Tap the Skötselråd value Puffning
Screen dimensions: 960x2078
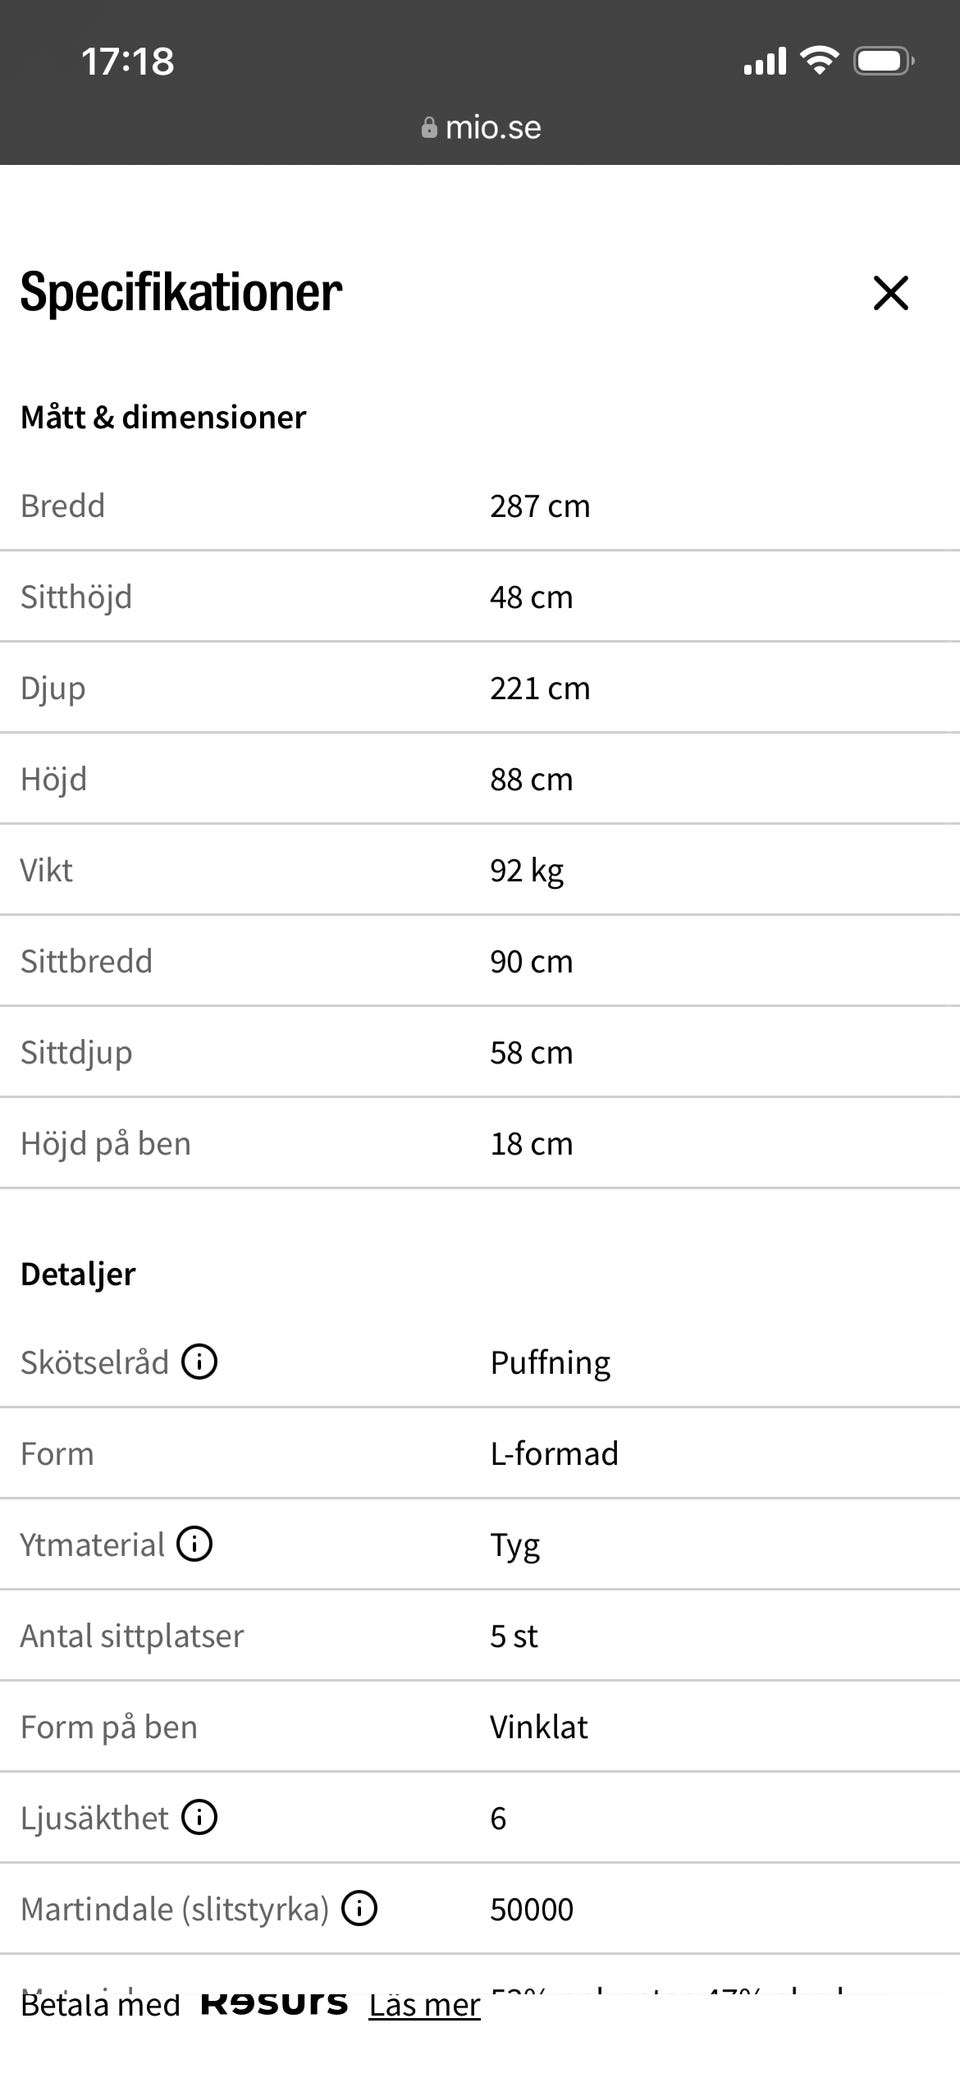(550, 1363)
